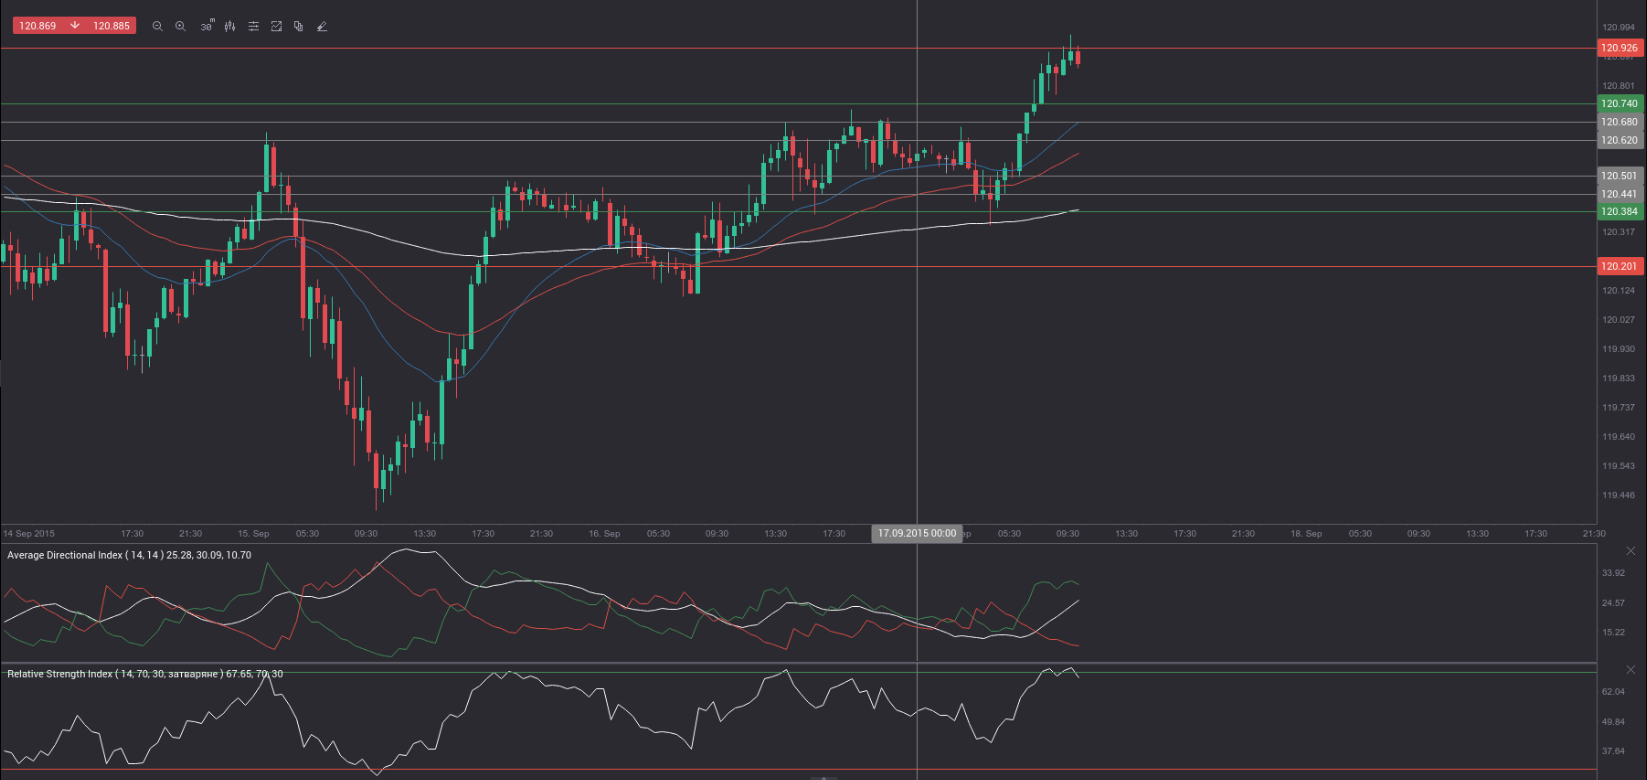Screen dimensions: 1647x780
Task: Click the red 120.869 / 120.885 price button
Action: (x=74, y=25)
